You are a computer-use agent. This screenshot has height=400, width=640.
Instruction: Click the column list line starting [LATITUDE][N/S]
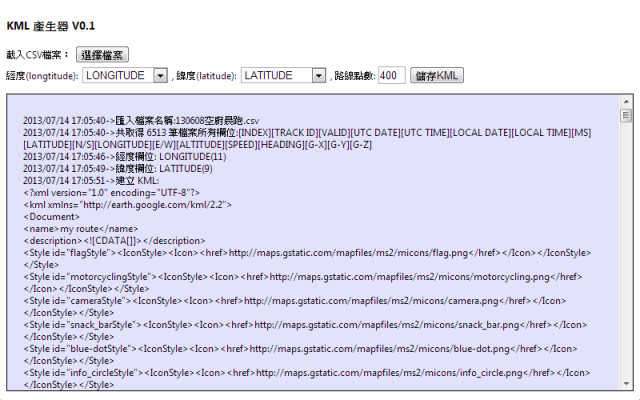tap(198, 145)
